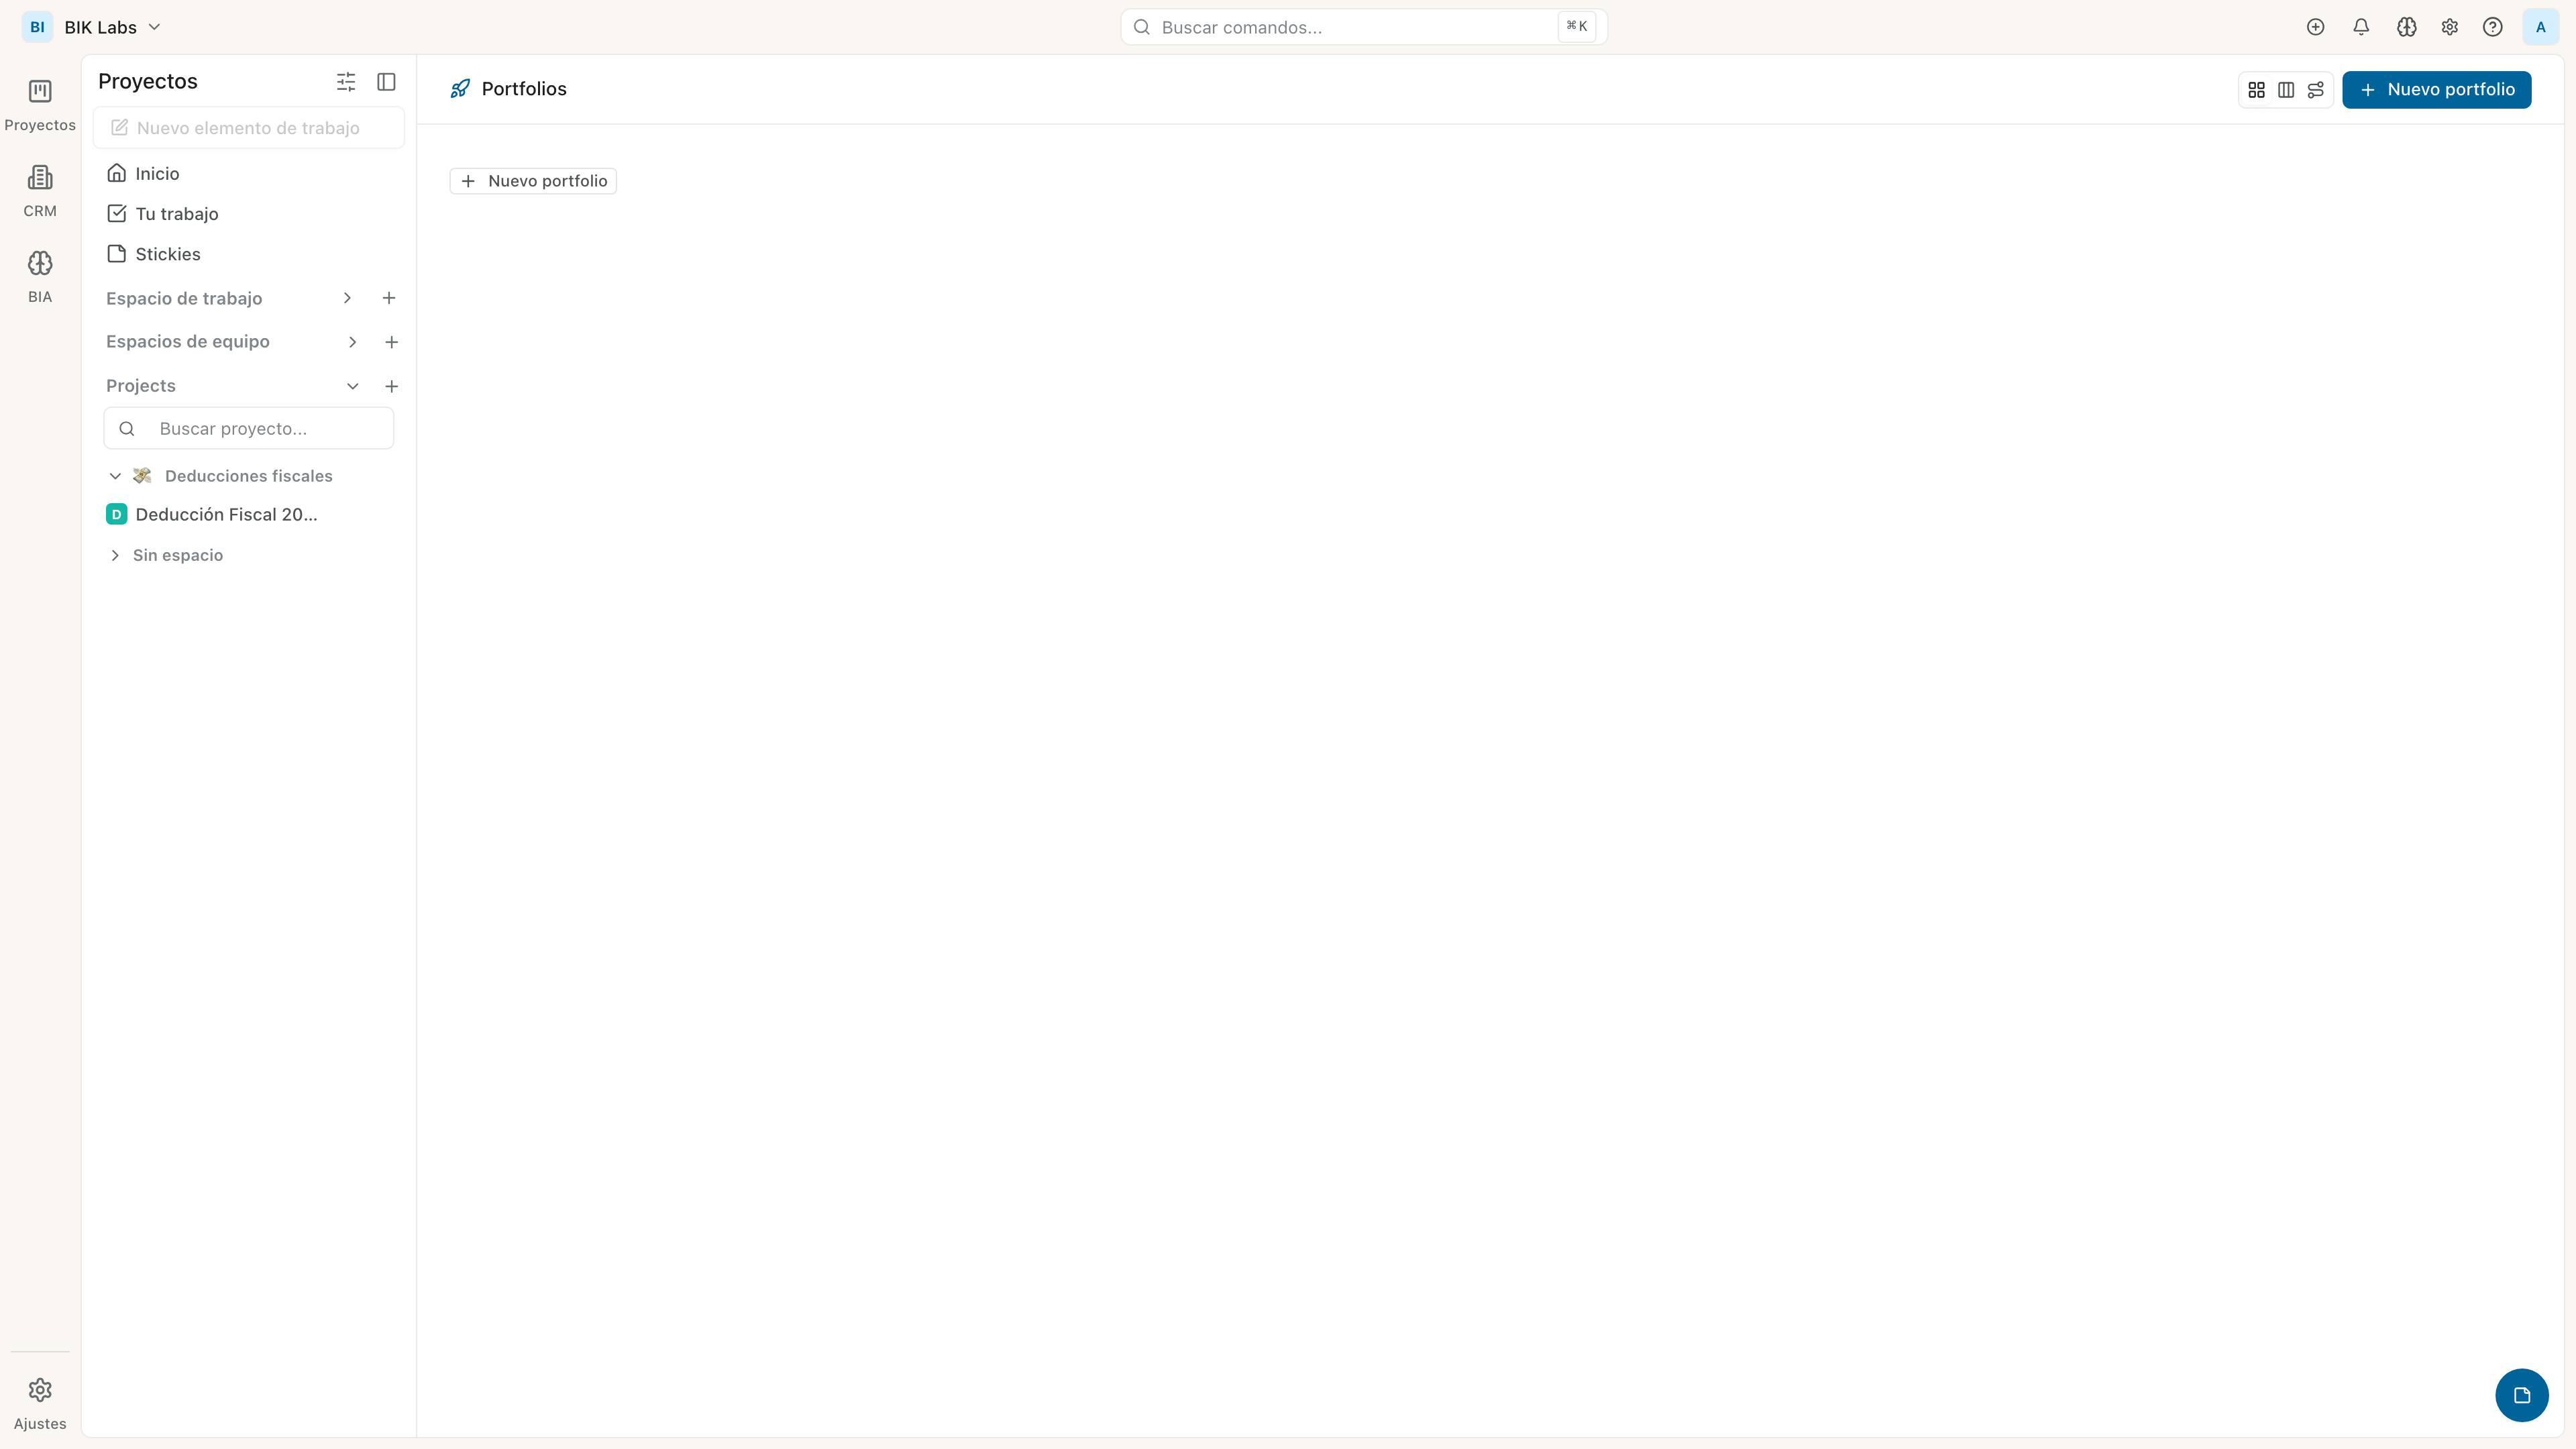The image size is (2576, 1449).
Task: Open the Deducción Fiscal project
Action: 226,514
